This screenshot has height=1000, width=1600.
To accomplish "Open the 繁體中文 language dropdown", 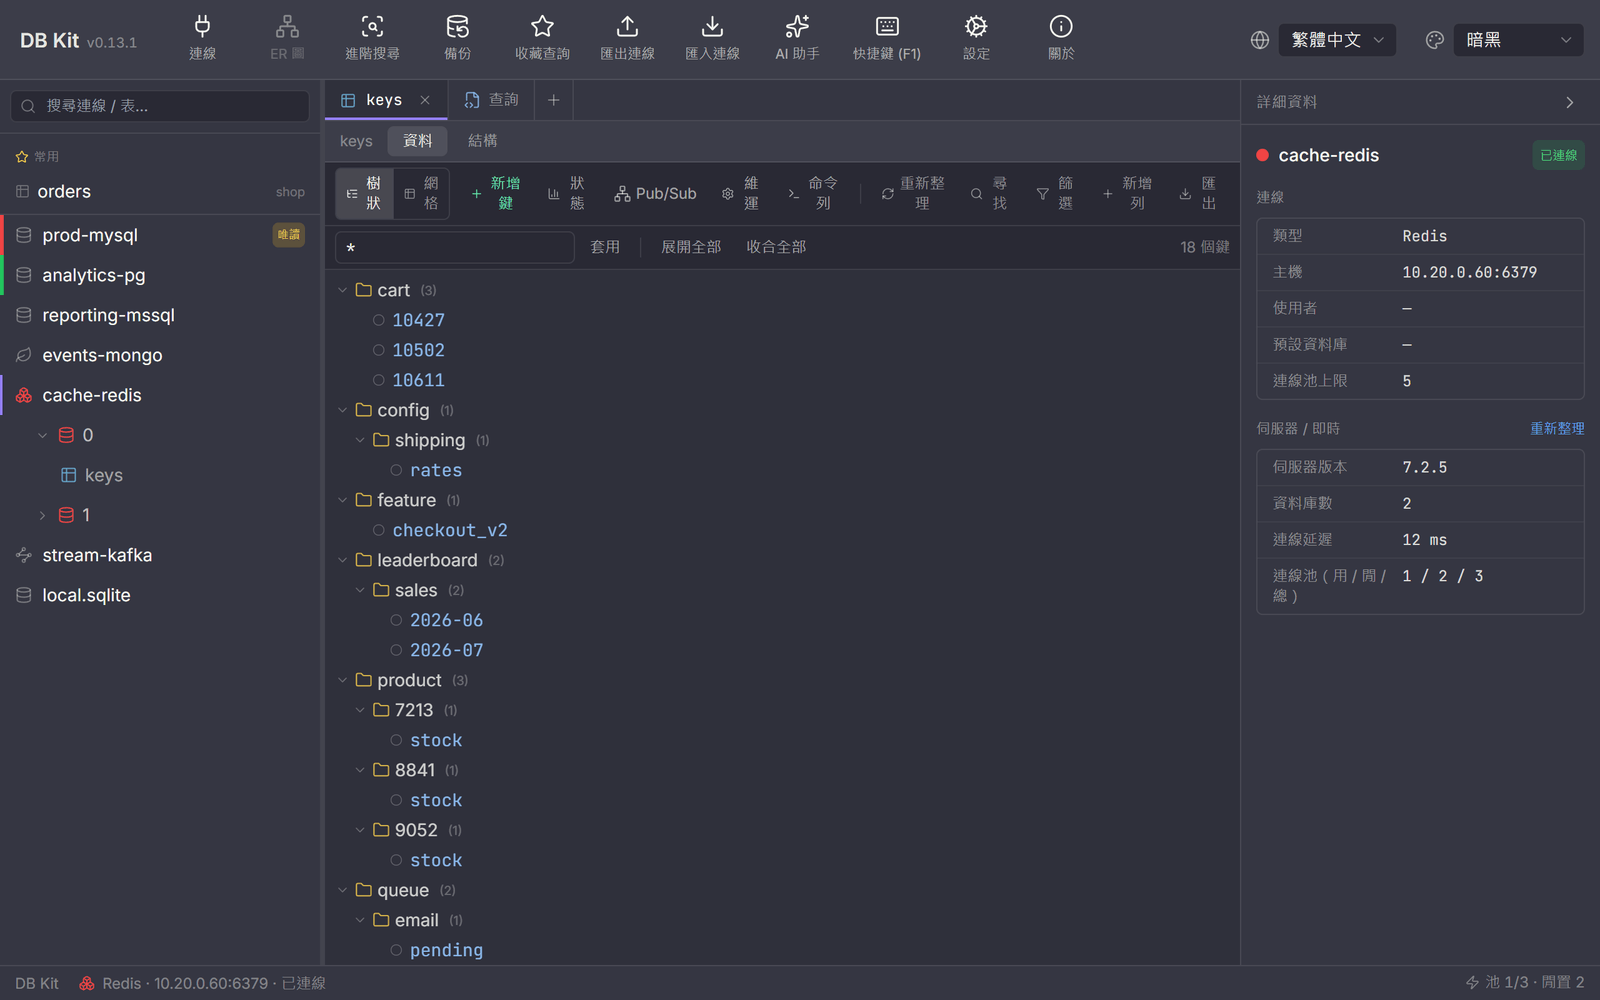I will [x=1337, y=40].
